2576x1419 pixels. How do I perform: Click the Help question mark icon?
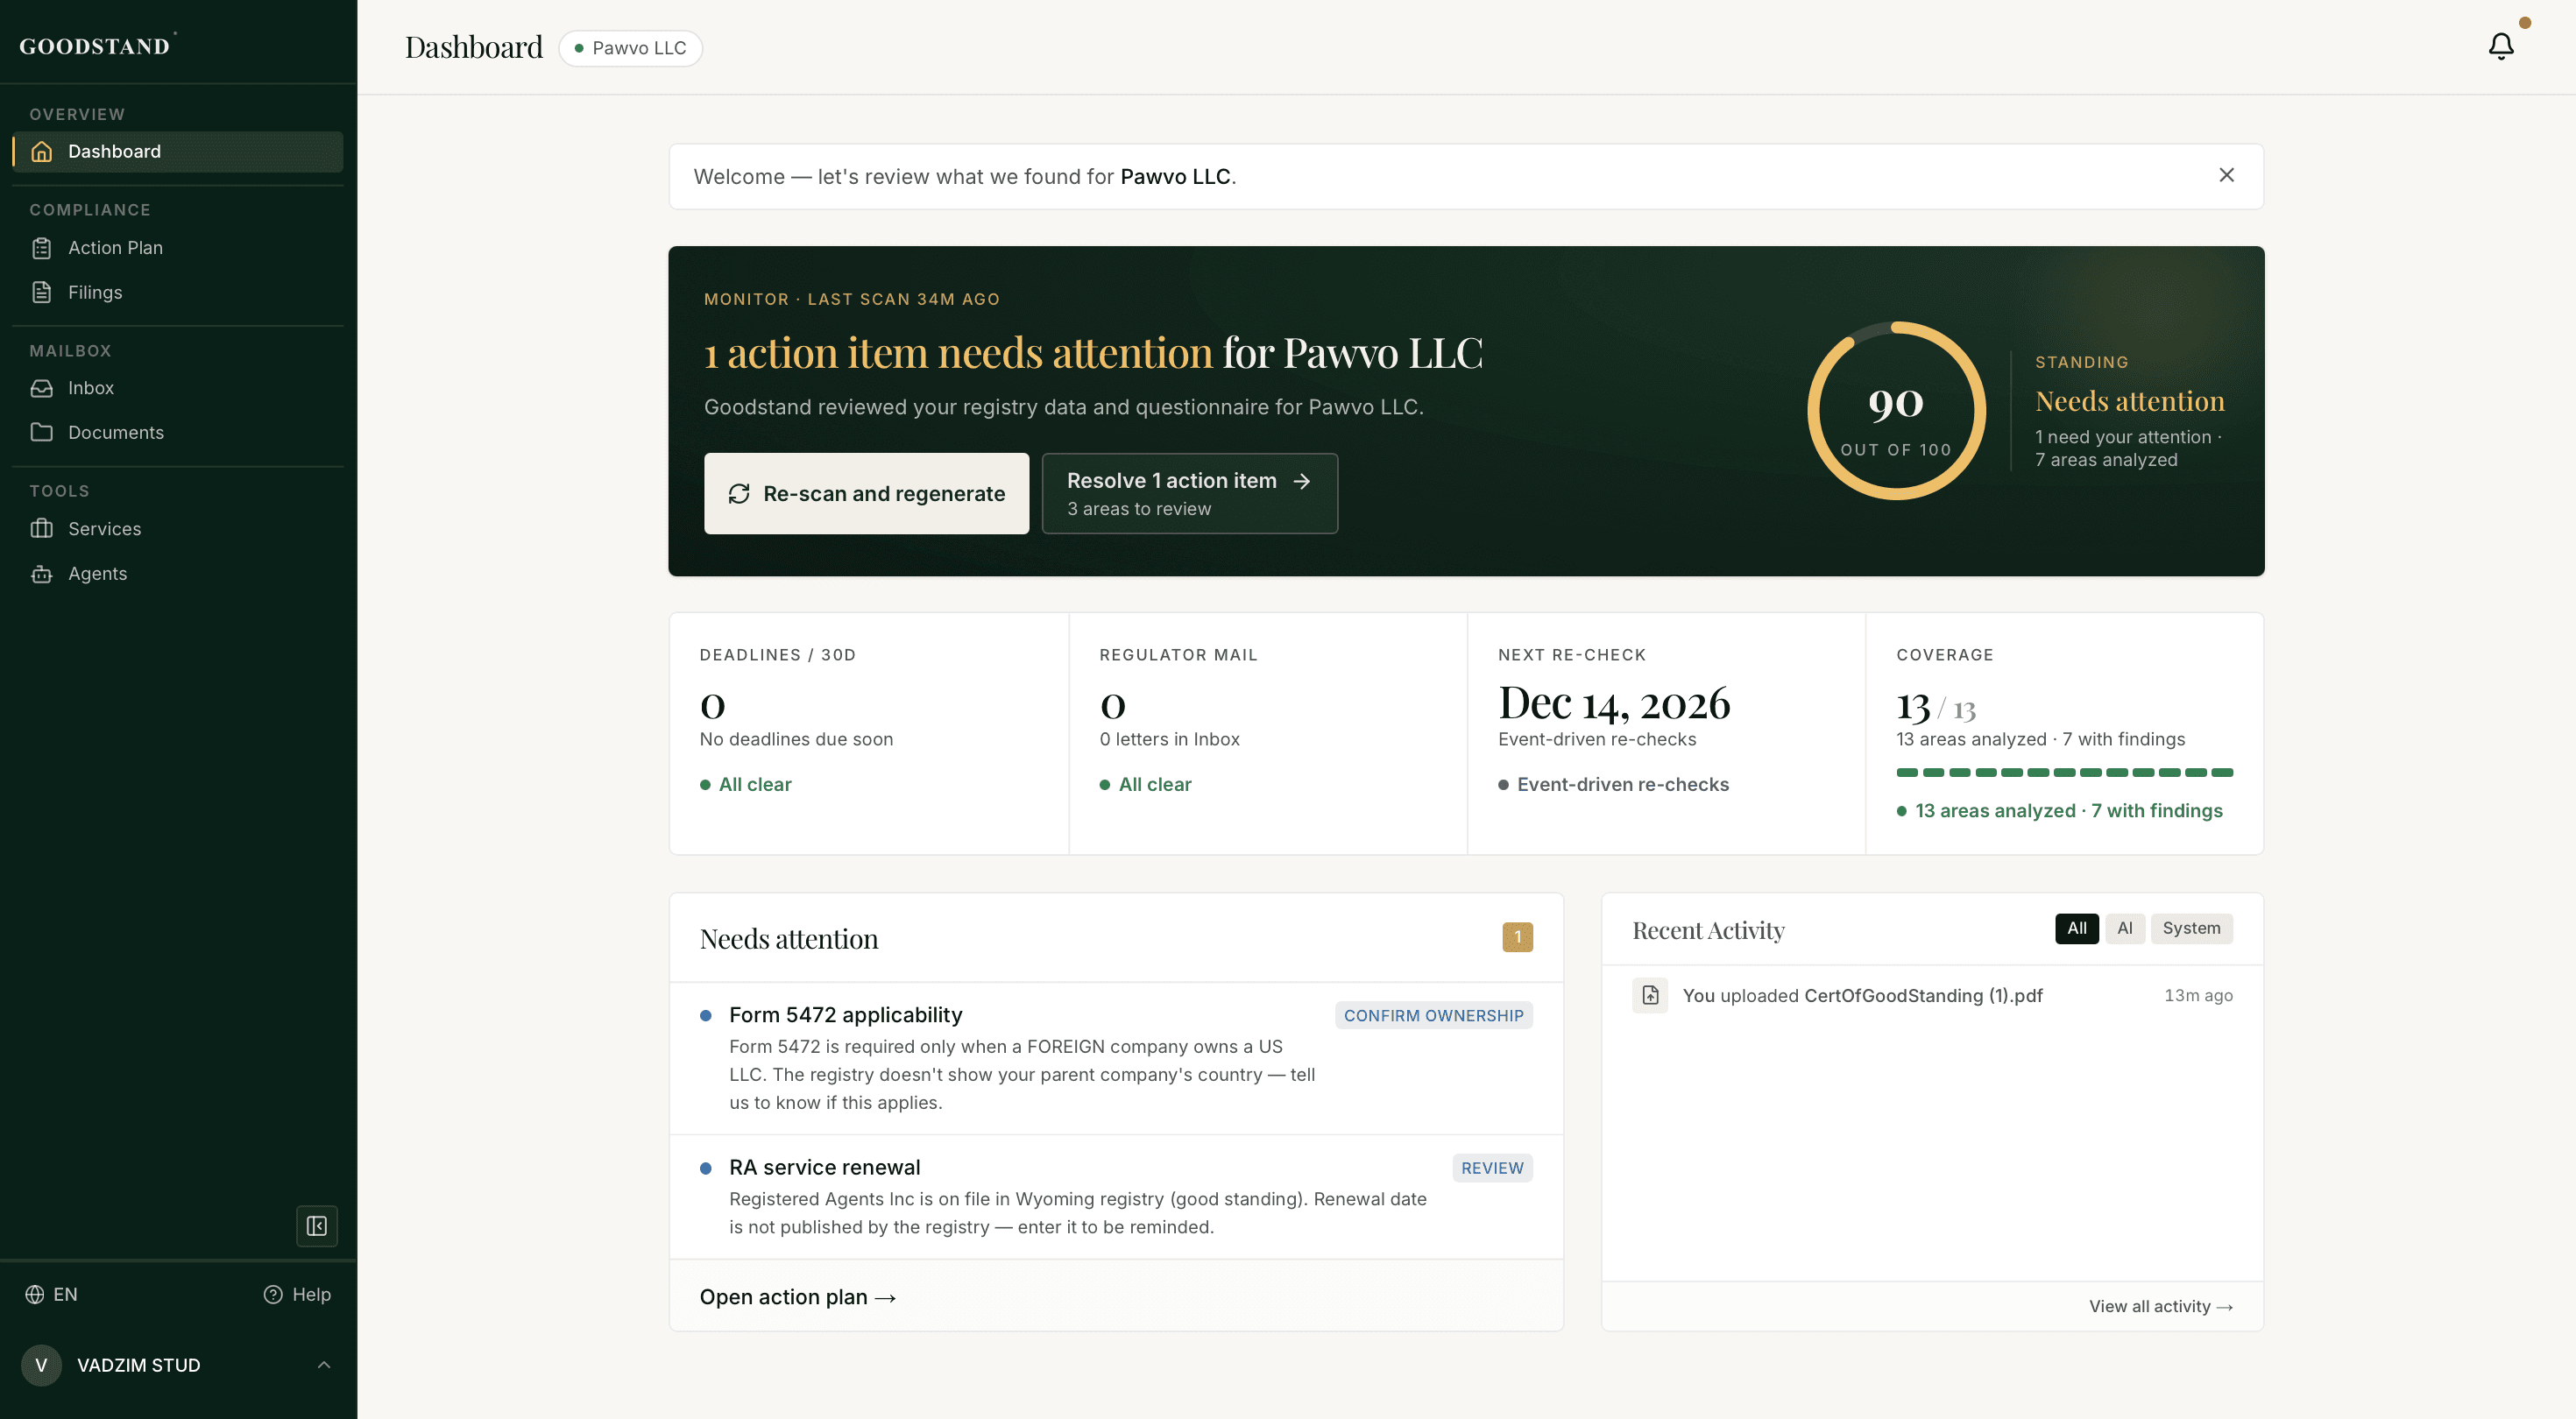[272, 1294]
